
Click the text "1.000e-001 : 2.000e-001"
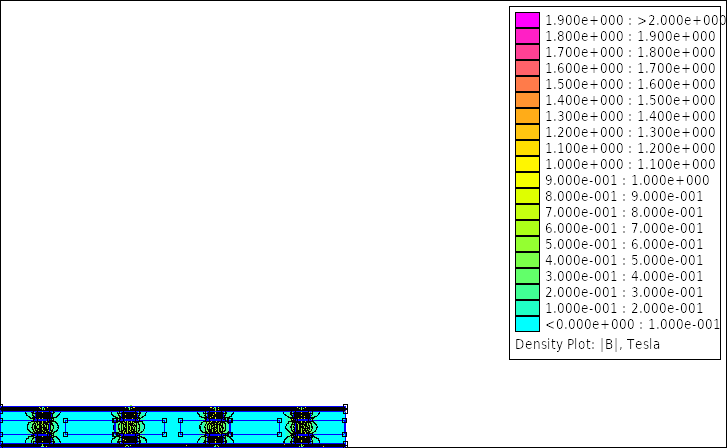624,308
